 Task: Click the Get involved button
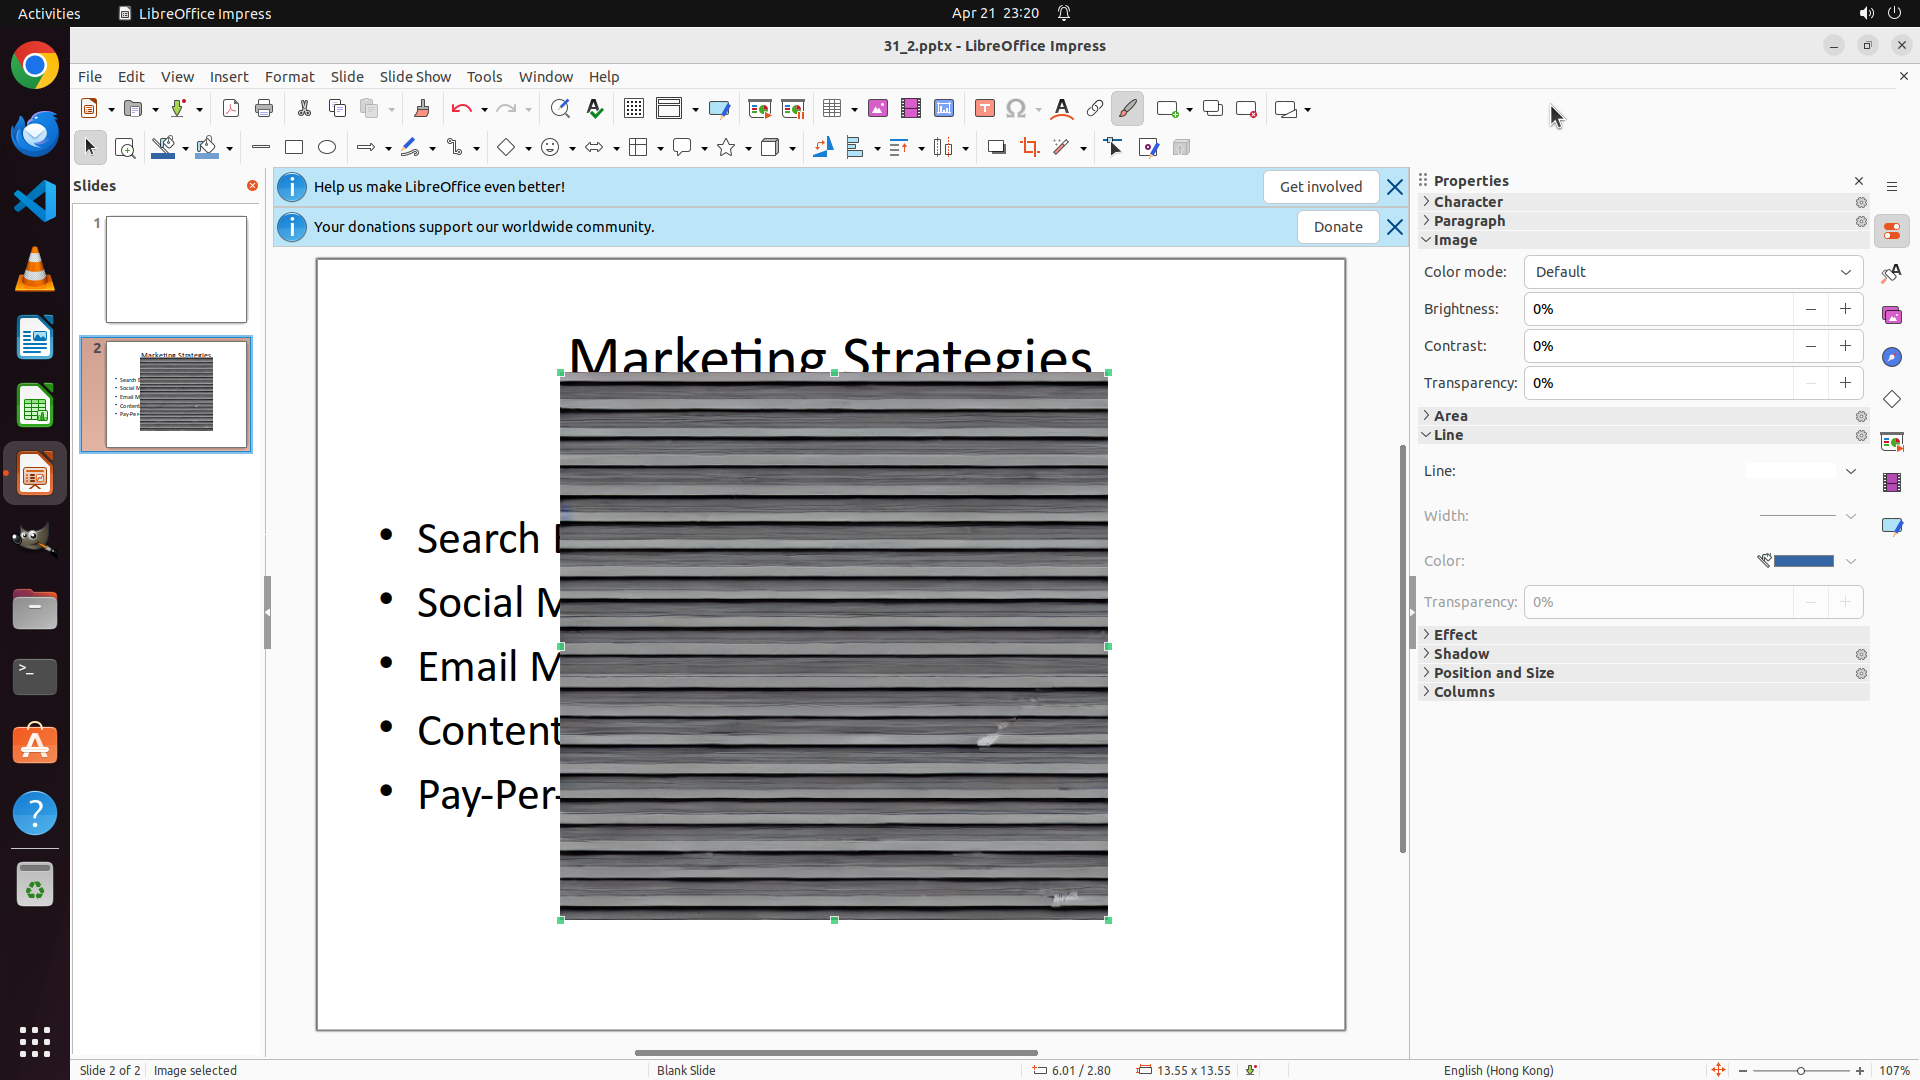pyautogui.click(x=1320, y=187)
